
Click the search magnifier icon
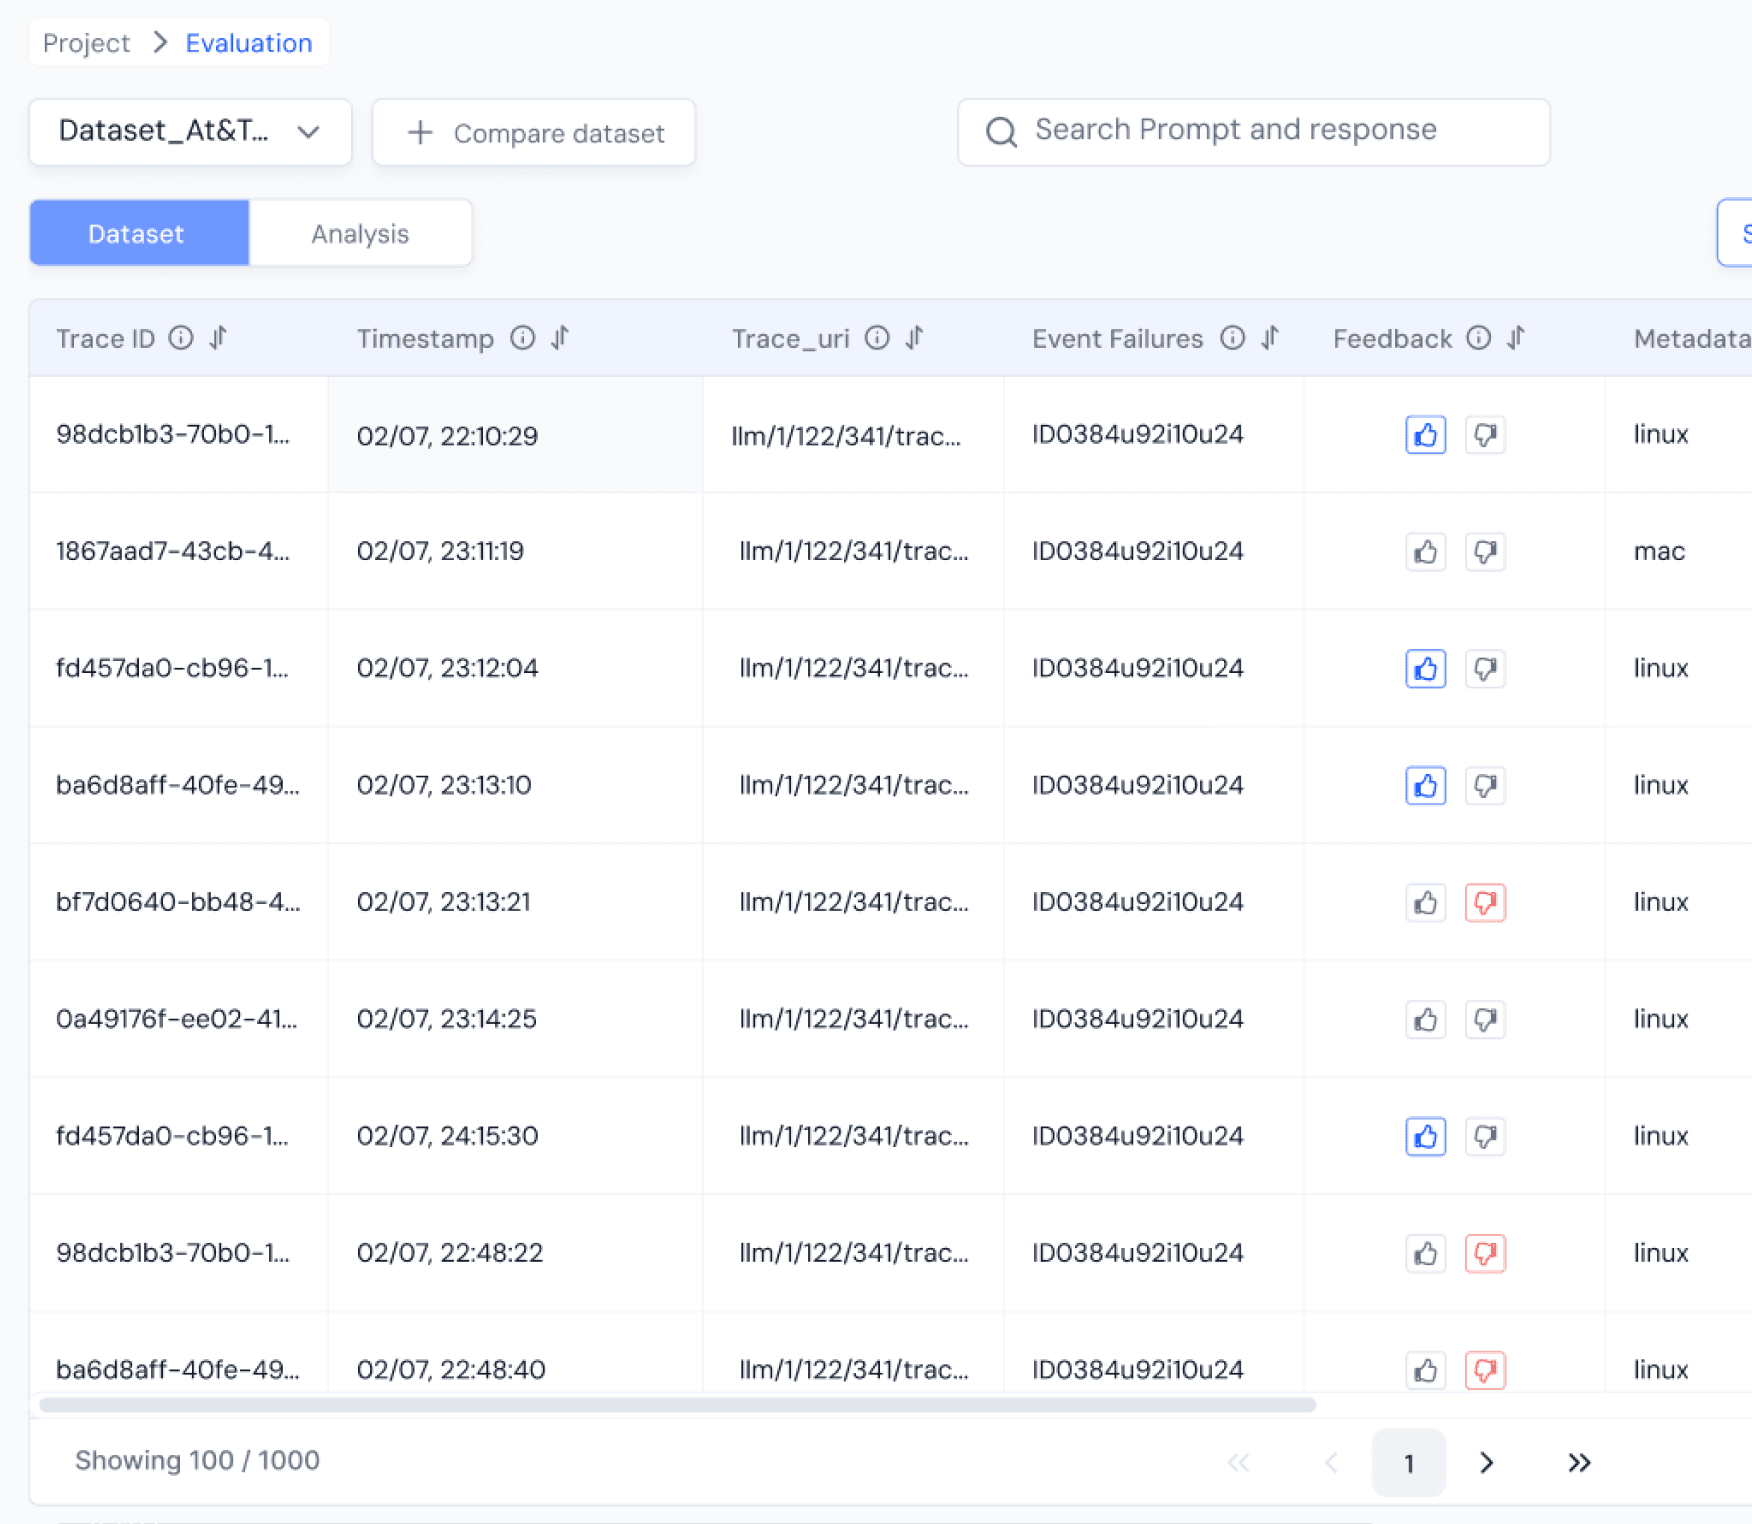[x=1001, y=132]
